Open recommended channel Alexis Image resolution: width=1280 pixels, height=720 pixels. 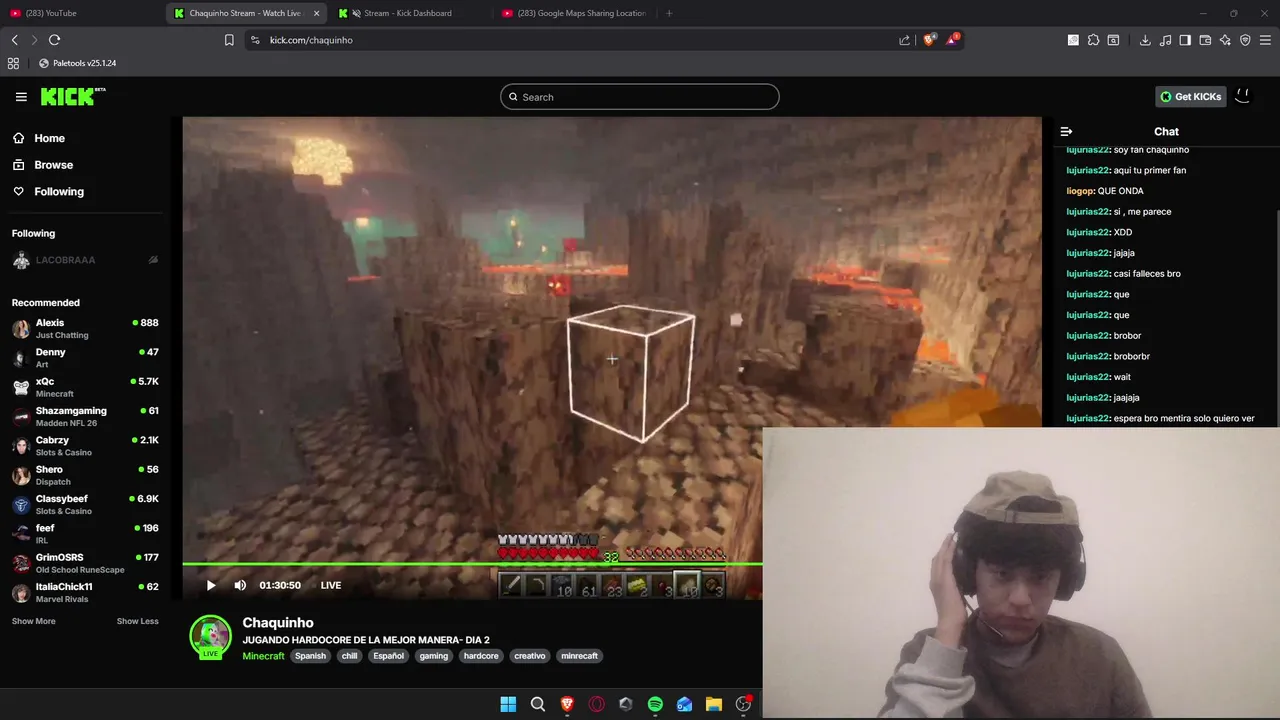(85, 329)
